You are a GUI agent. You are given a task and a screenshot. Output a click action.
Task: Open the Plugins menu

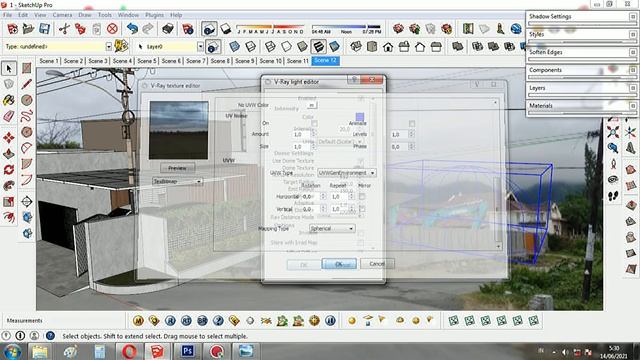click(154, 15)
